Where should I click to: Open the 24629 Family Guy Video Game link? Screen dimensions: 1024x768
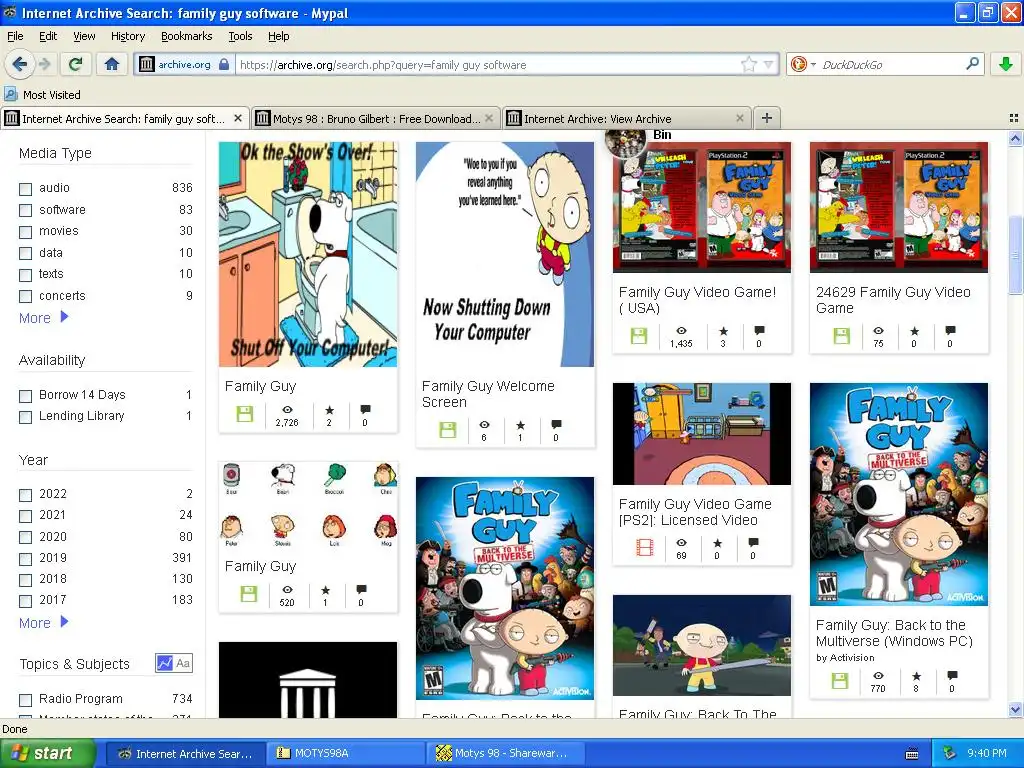(893, 300)
